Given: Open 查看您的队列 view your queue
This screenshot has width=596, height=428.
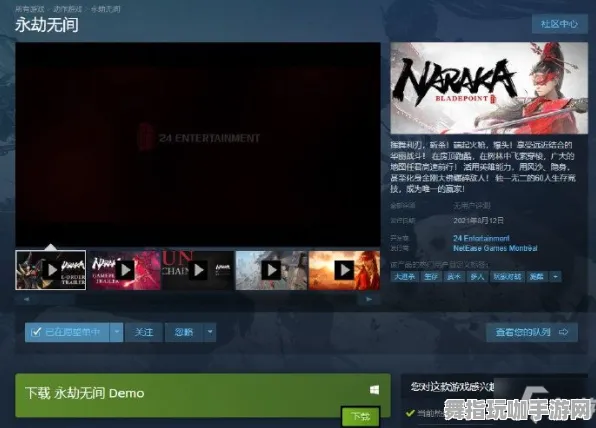Looking at the screenshot, I should coord(532,332).
